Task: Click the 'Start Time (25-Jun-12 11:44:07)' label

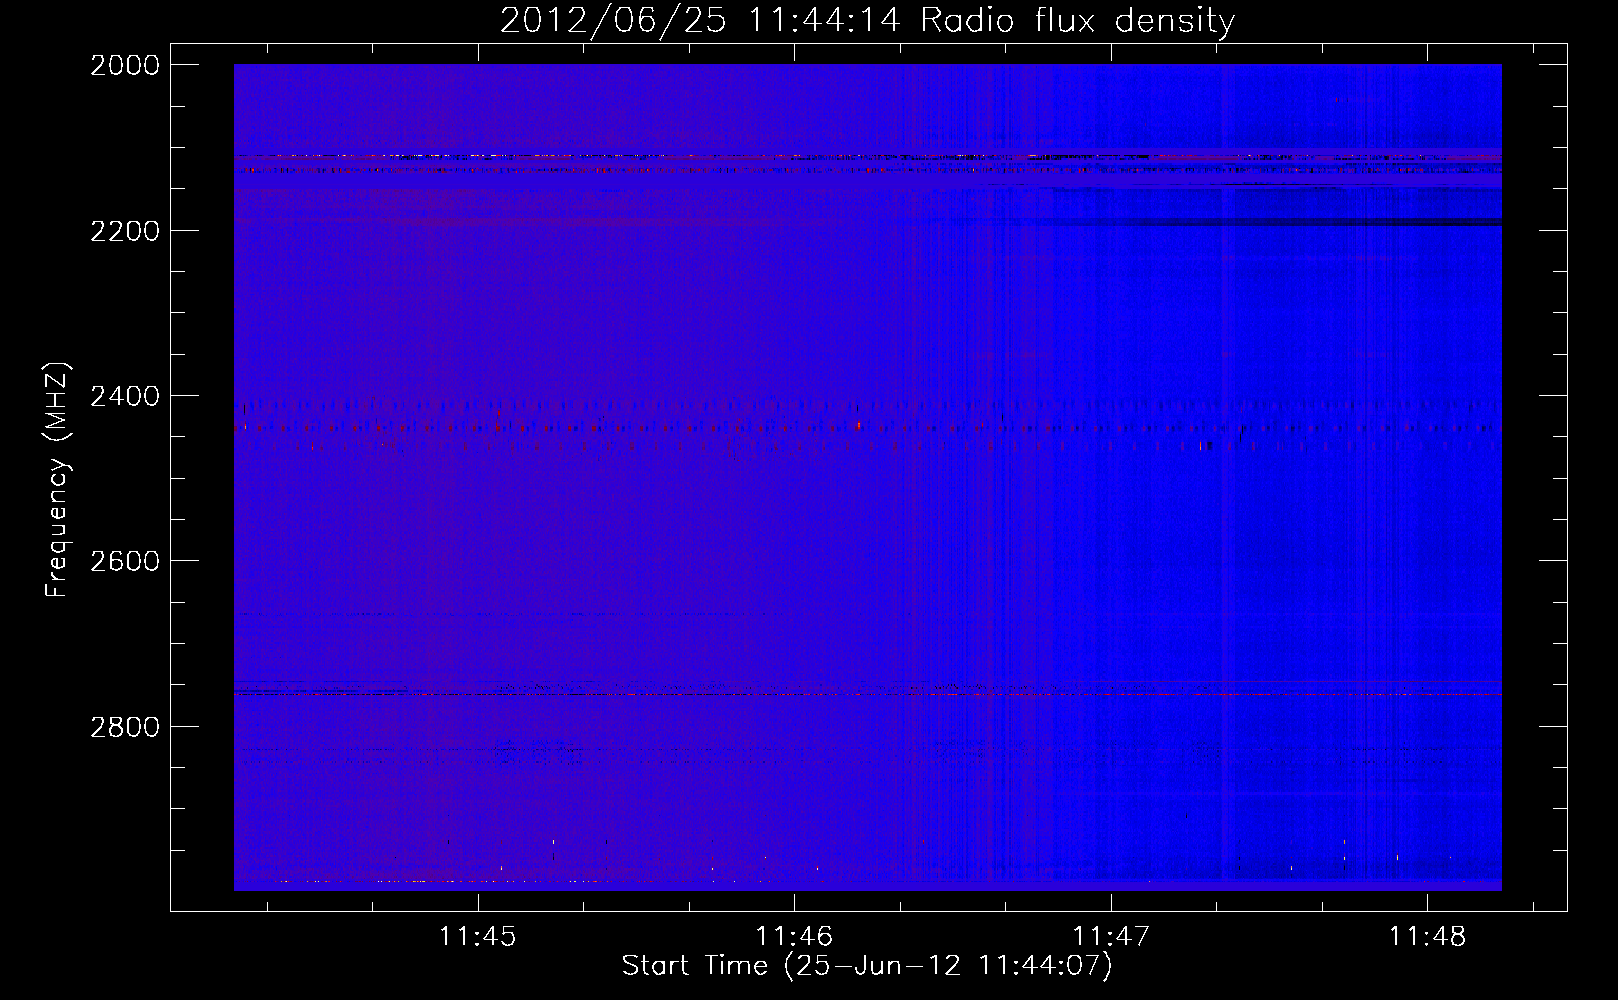Action: click(x=867, y=966)
